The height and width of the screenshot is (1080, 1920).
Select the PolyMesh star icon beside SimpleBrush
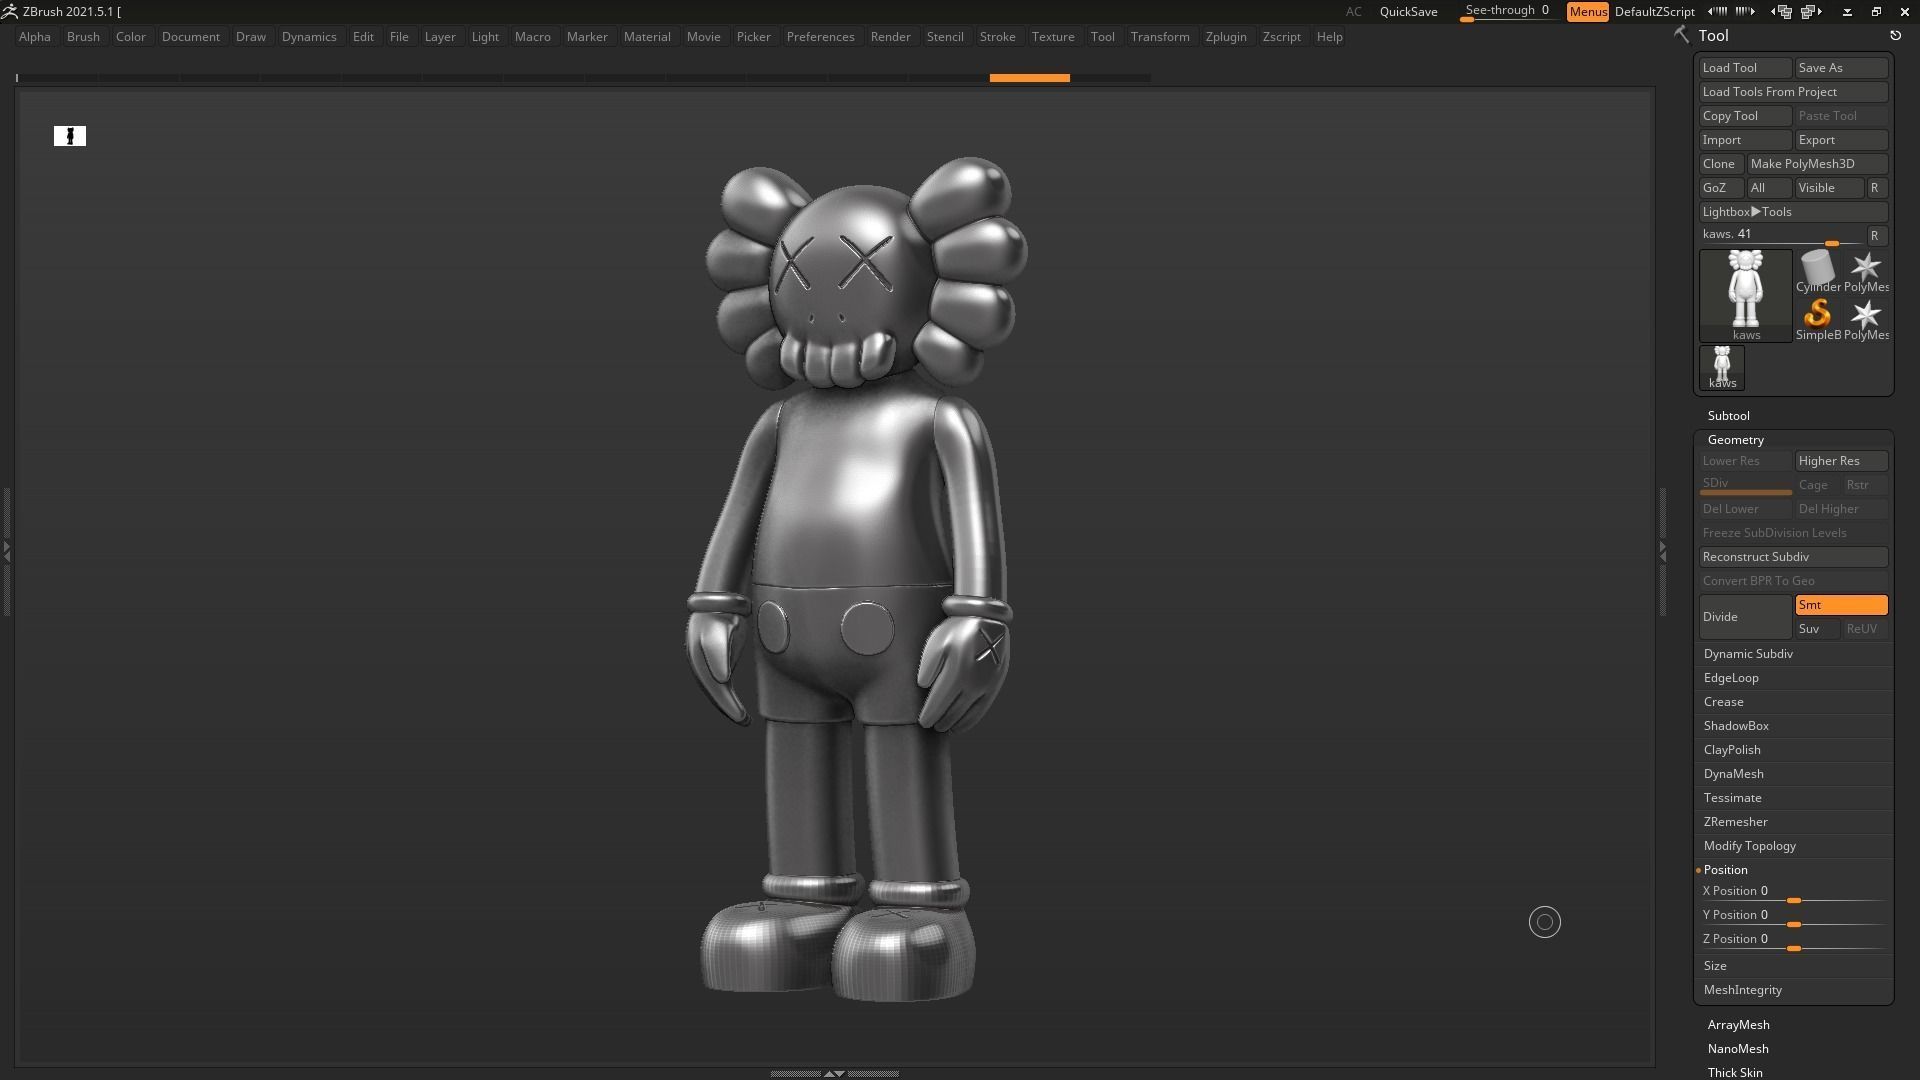click(x=1865, y=319)
